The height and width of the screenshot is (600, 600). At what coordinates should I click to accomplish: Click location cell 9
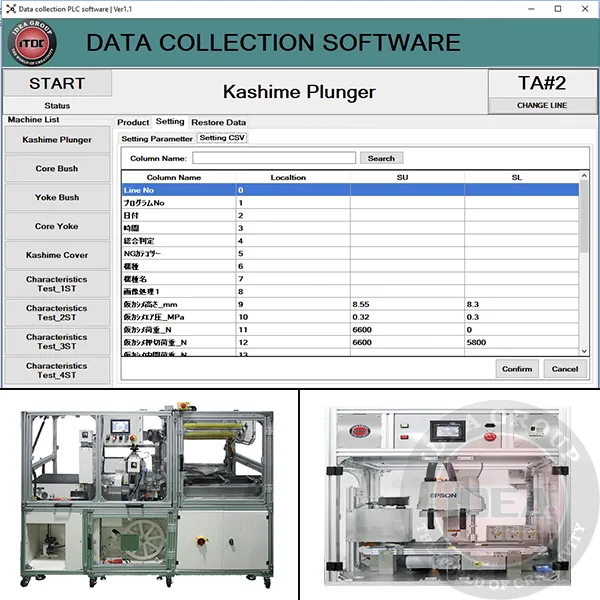(293, 304)
